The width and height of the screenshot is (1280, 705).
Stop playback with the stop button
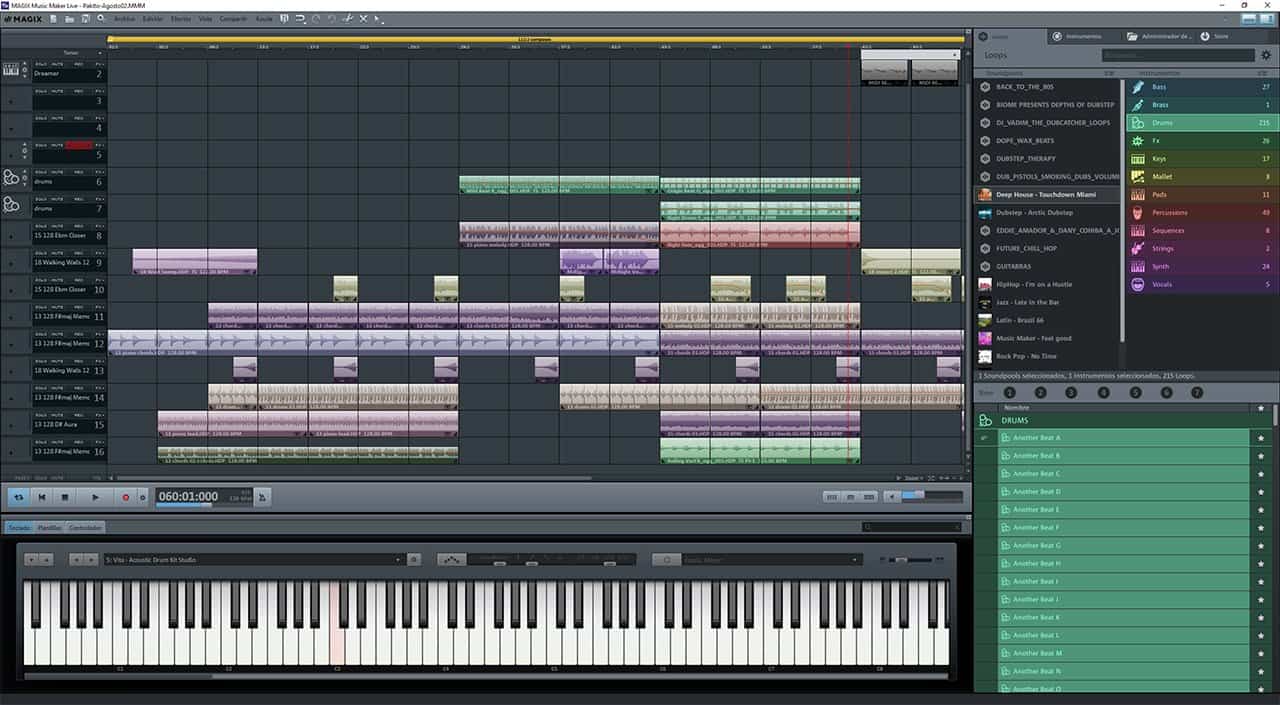click(x=65, y=497)
